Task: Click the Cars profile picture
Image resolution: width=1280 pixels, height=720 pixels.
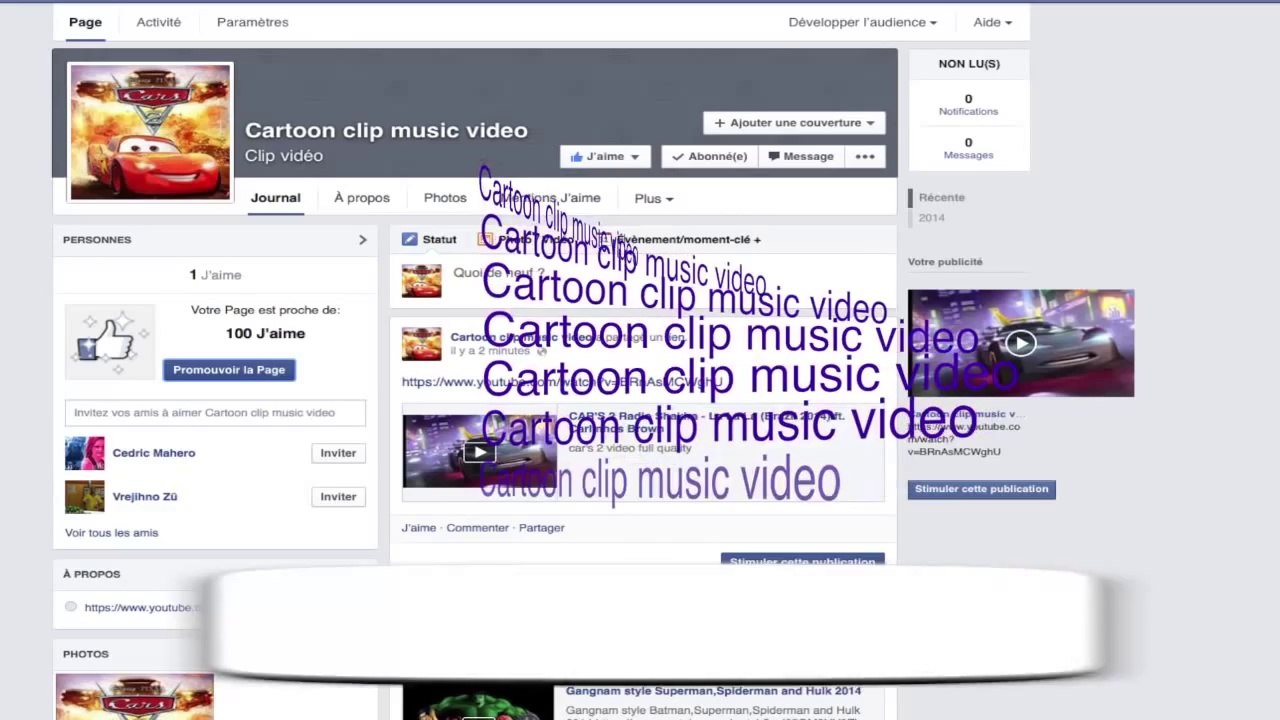Action: (150, 132)
